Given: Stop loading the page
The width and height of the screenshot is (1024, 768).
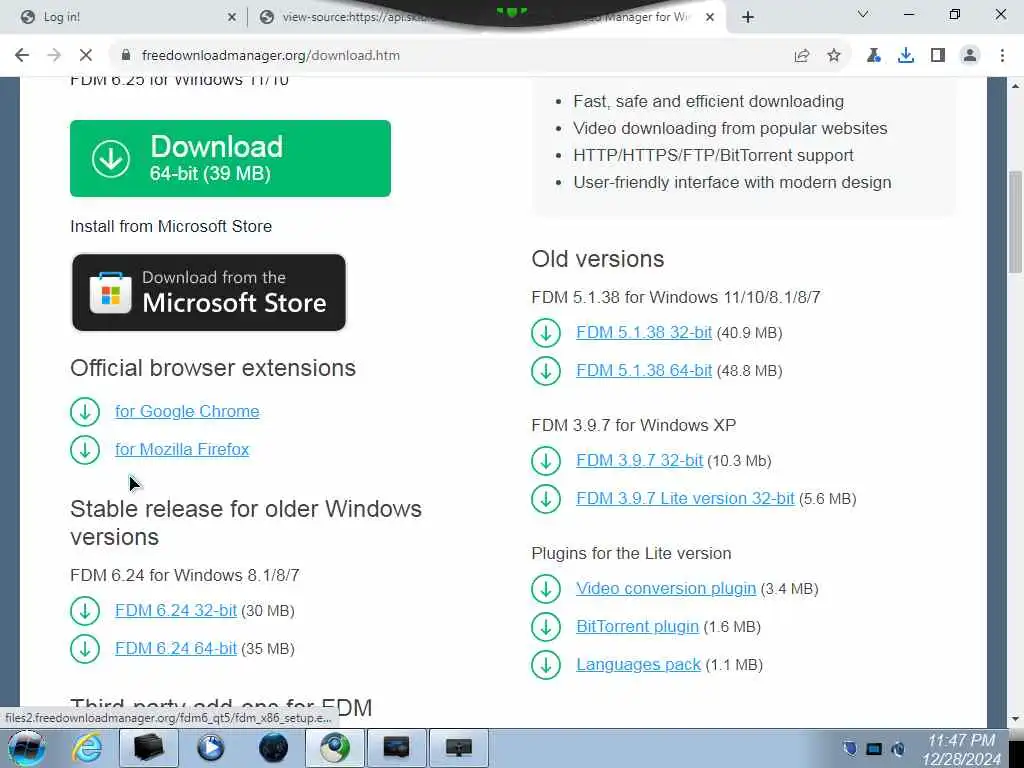Looking at the screenshot, I should (x=86, y=56).
